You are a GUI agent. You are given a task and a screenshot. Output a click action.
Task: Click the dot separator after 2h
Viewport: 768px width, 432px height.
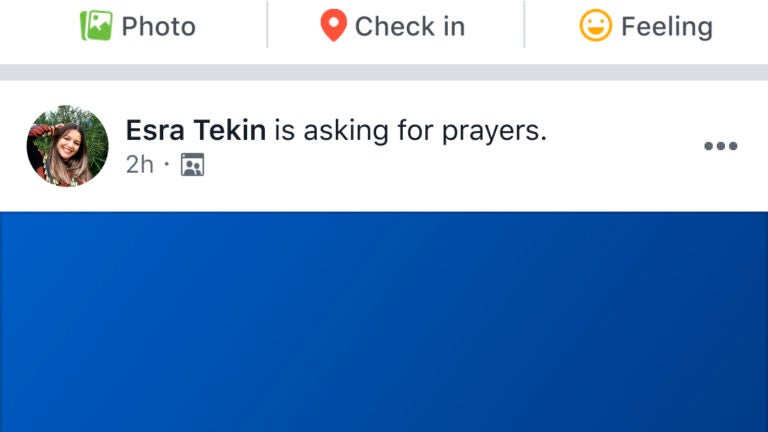167,164
